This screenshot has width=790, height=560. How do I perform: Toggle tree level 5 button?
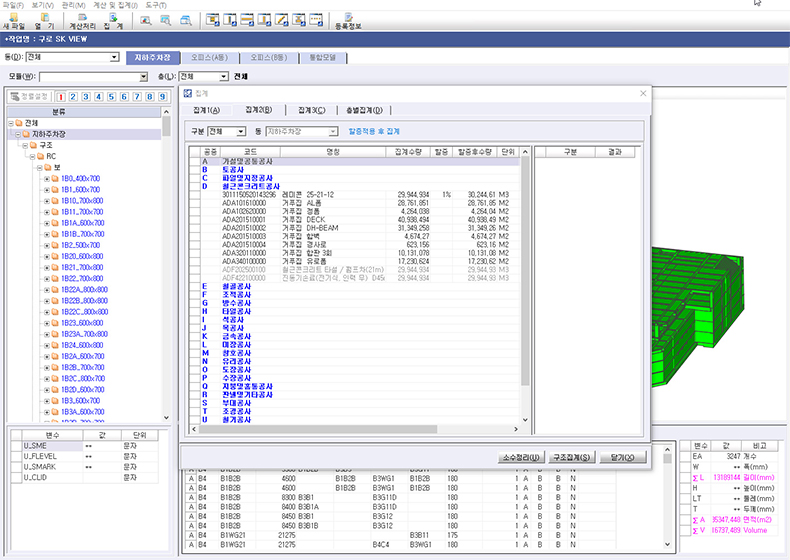tap(111, 97)
